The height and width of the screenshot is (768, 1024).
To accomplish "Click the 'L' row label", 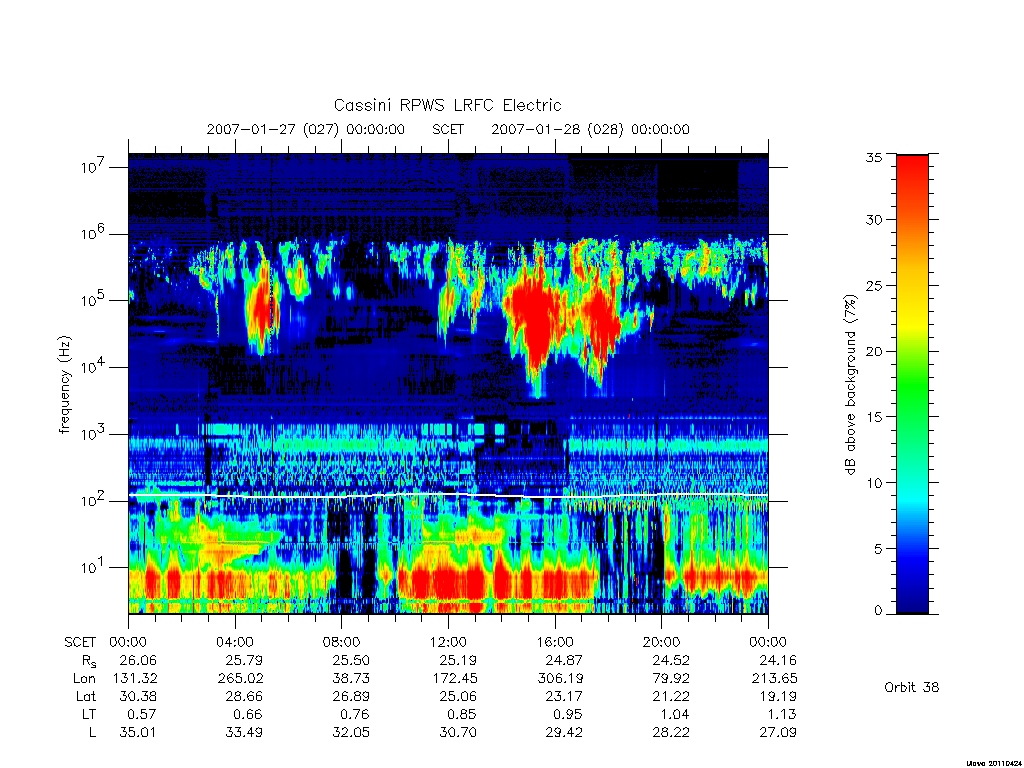I will tap(92, 733).
